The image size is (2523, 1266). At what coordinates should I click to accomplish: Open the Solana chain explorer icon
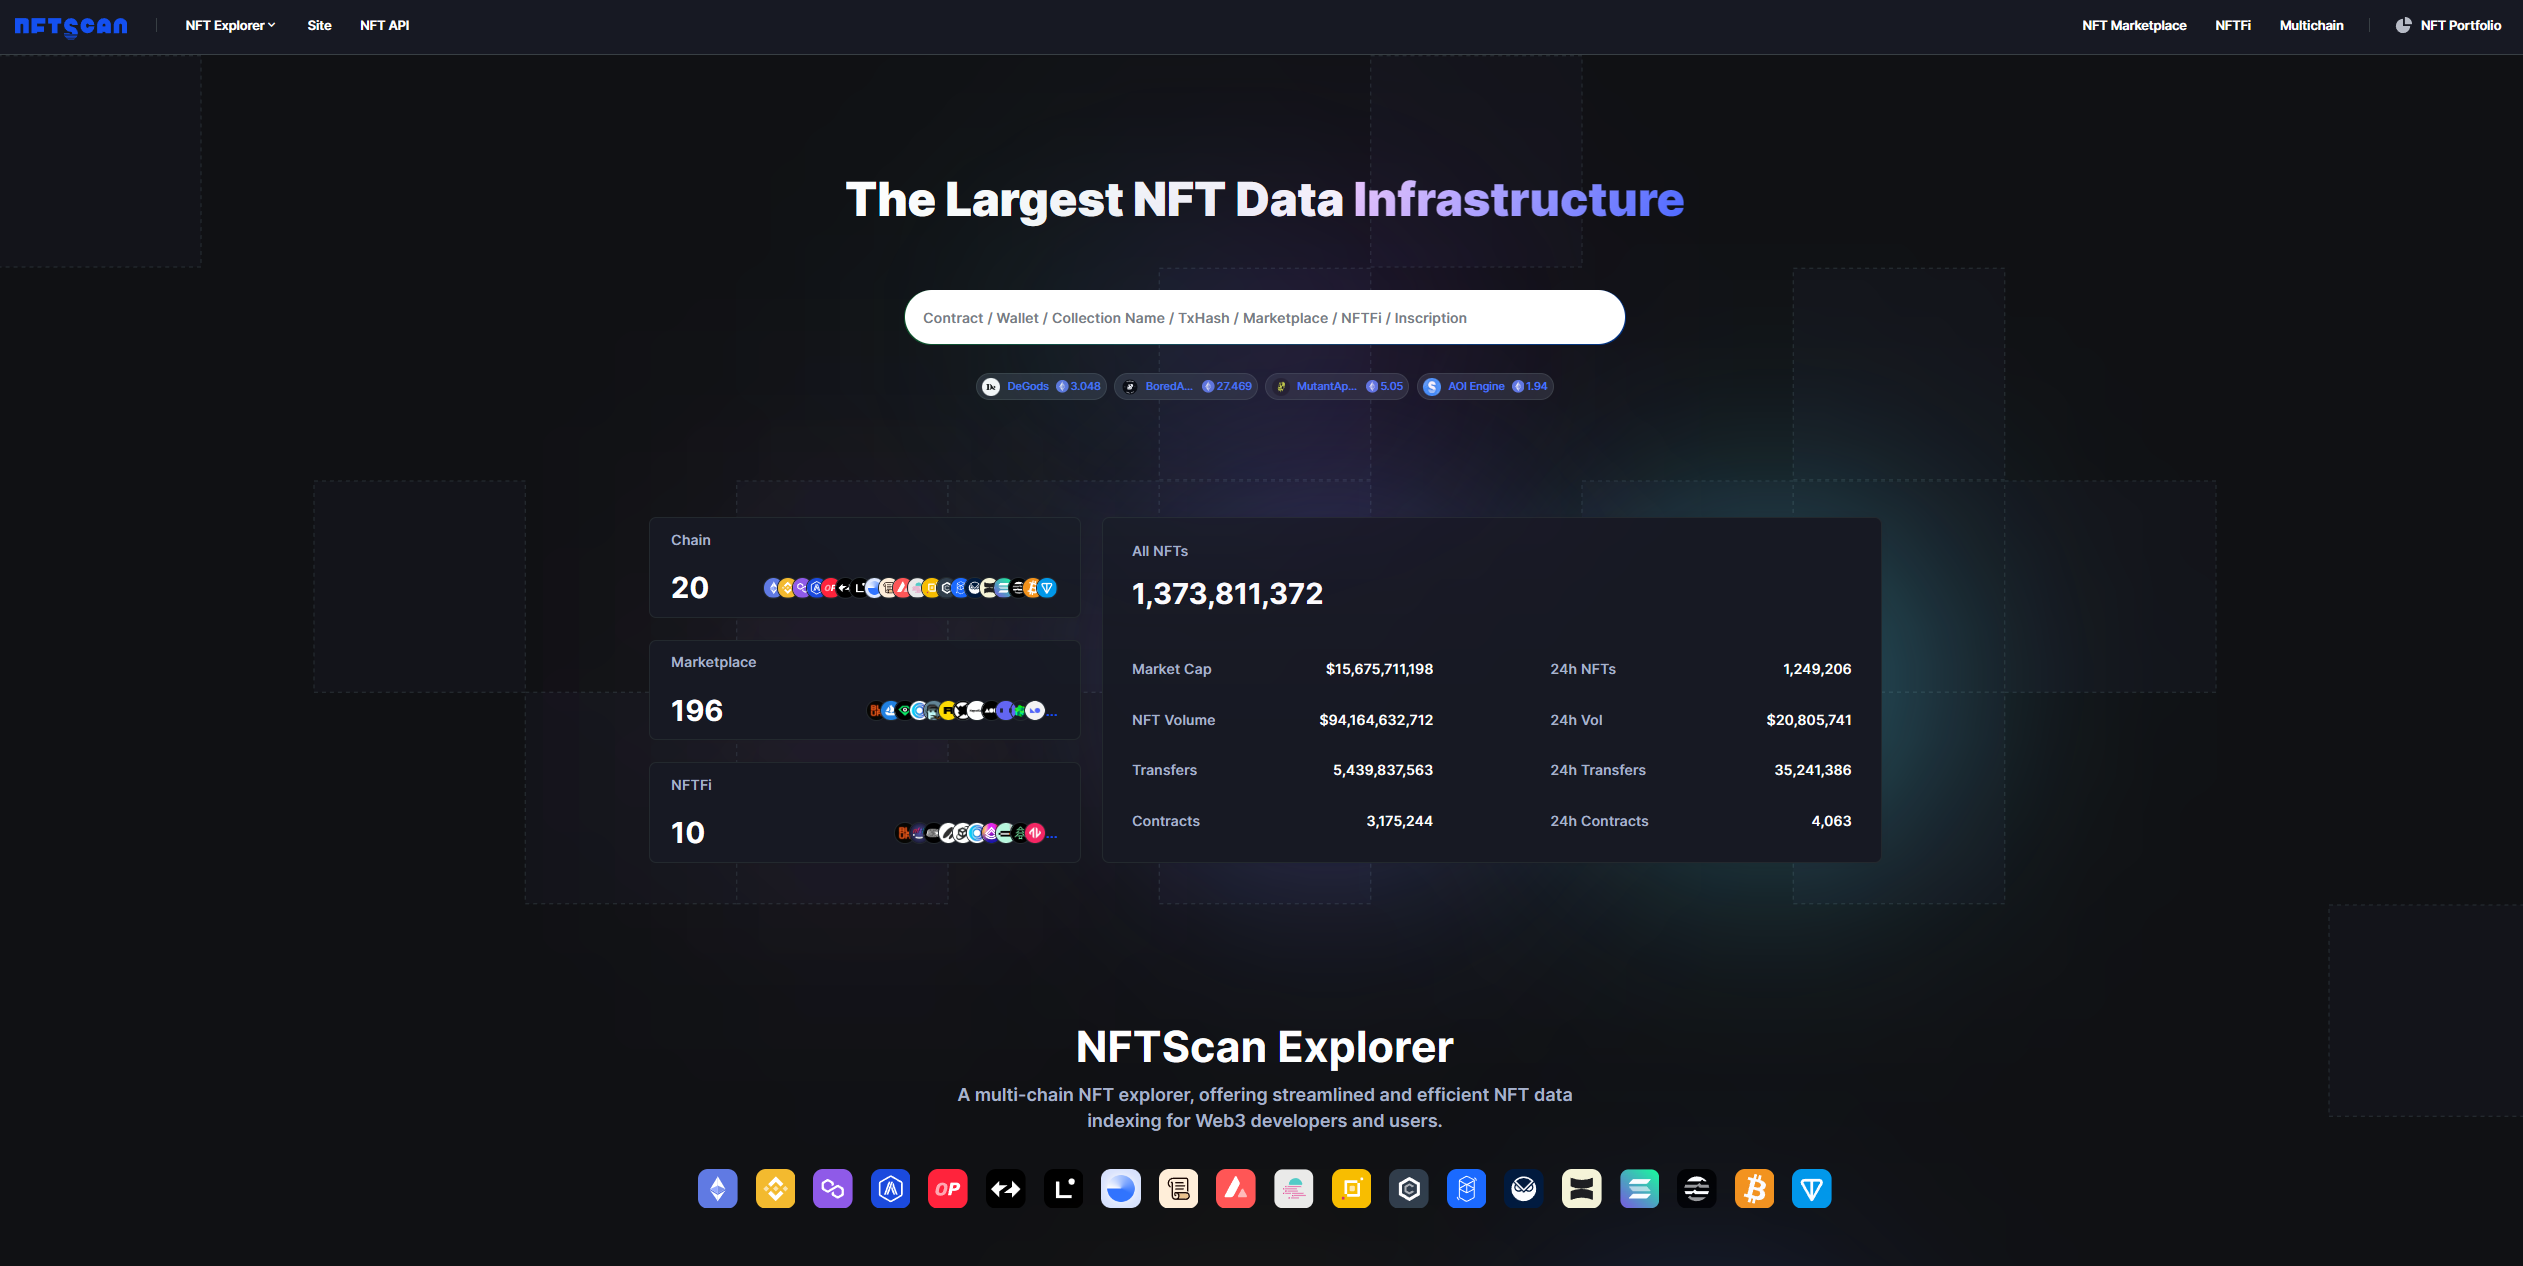[1639, 1189]
